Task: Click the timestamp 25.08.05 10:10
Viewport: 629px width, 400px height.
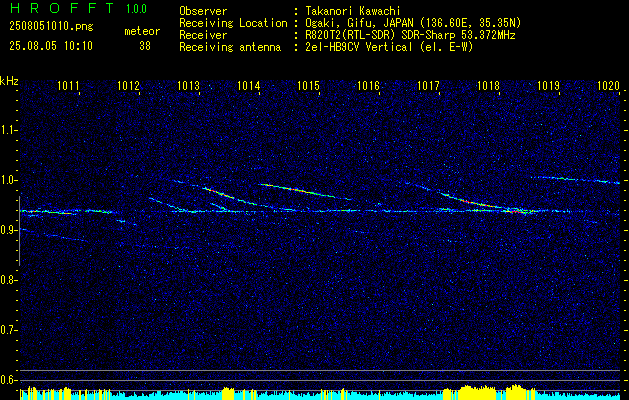Action: point(51,45)
